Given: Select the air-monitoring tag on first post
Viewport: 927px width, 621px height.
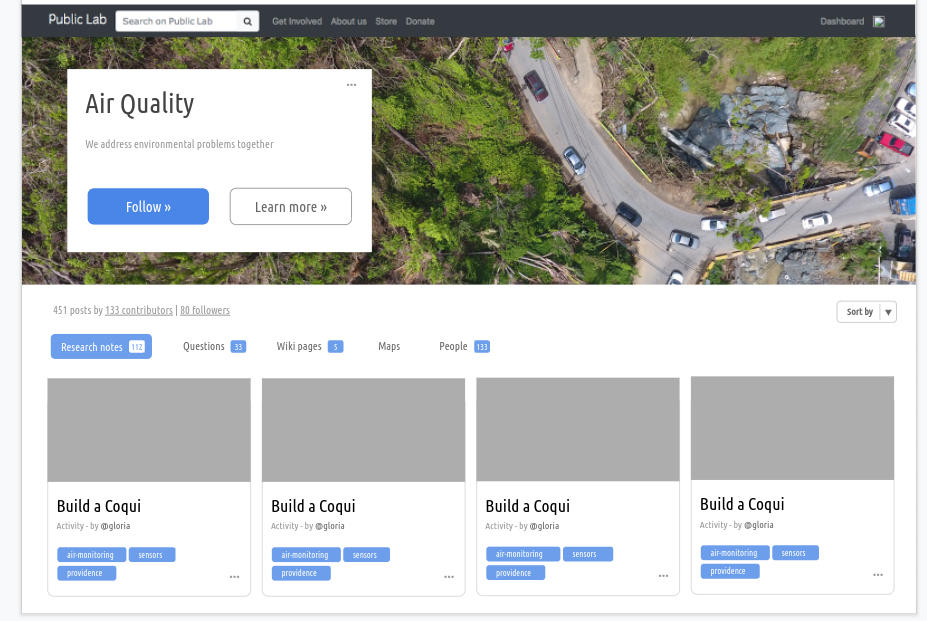Looking at the screenshot, I should 90,554.
